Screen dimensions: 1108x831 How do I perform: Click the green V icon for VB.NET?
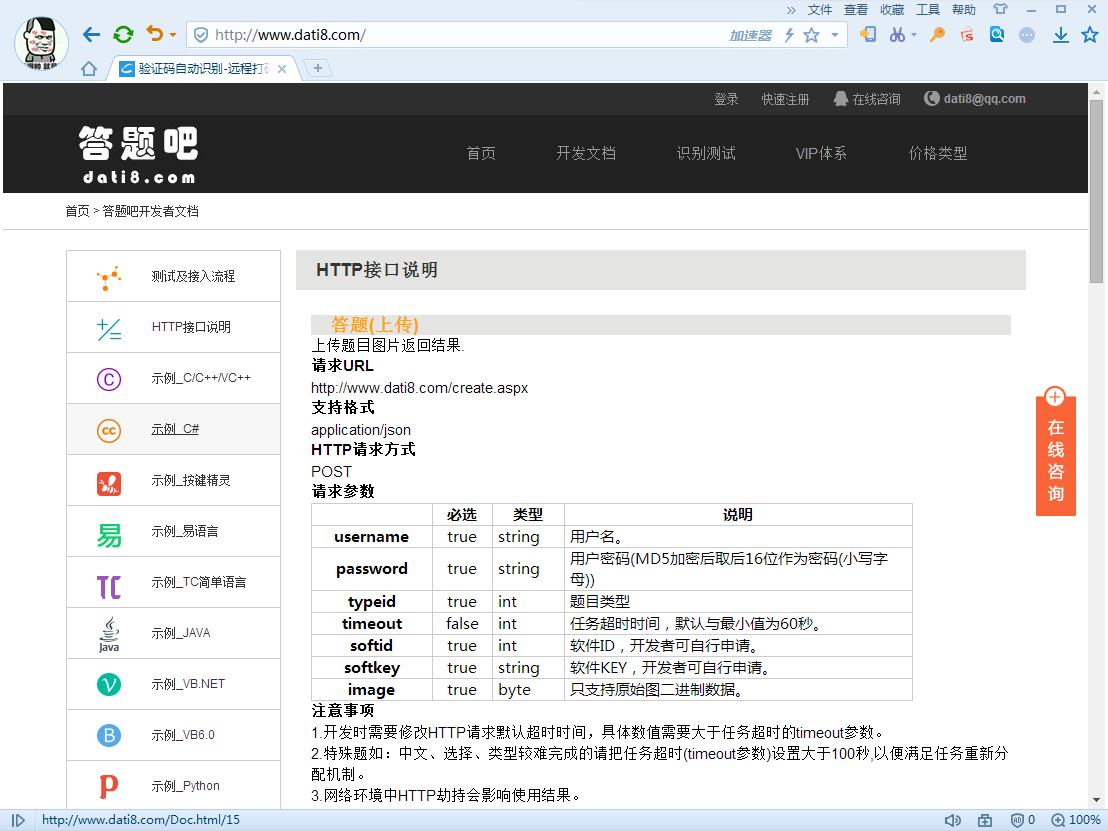coord(109,684)
